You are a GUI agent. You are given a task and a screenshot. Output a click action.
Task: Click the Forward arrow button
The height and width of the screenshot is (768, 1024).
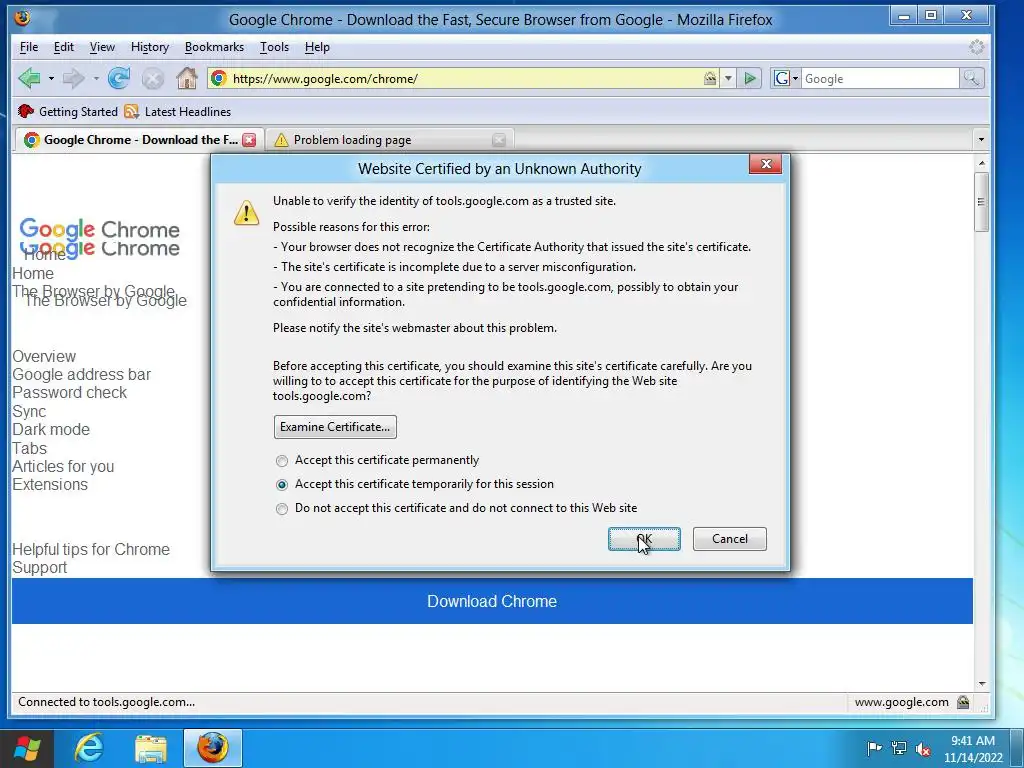pyautogui.click(x=73, y=78)
